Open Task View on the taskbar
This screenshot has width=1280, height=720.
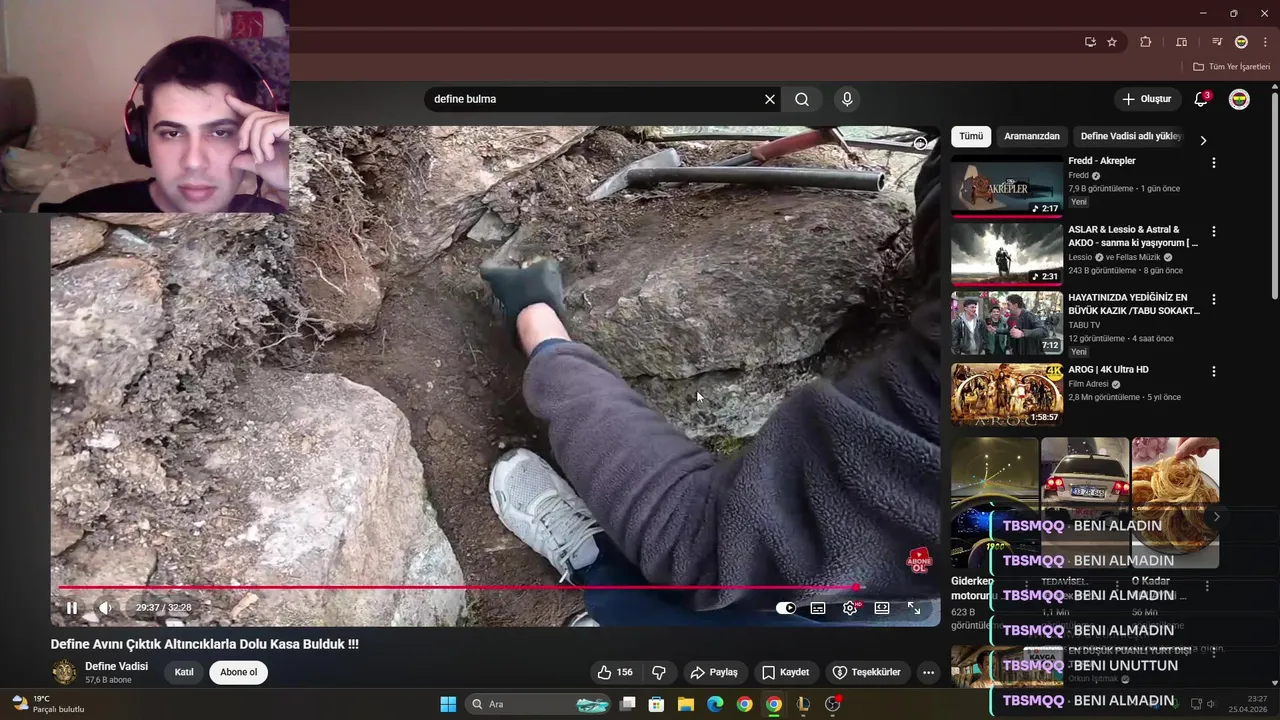(x=627, y=704)
